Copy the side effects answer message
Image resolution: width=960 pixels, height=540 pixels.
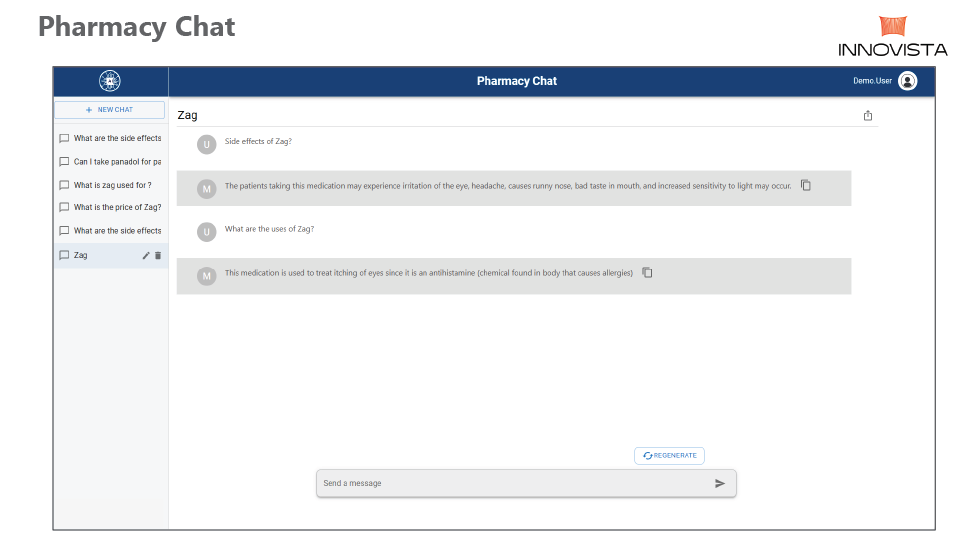click(x=806, y=185)
